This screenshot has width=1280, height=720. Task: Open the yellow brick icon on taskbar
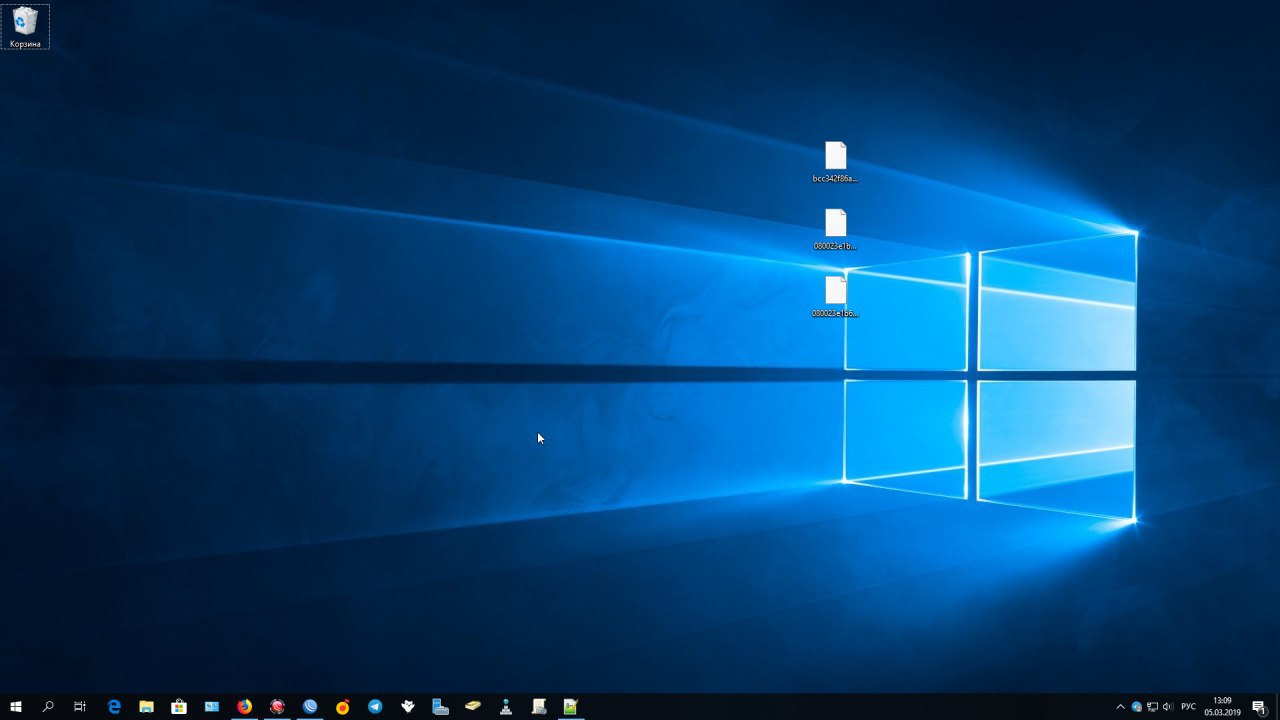[x=473, y=707]
